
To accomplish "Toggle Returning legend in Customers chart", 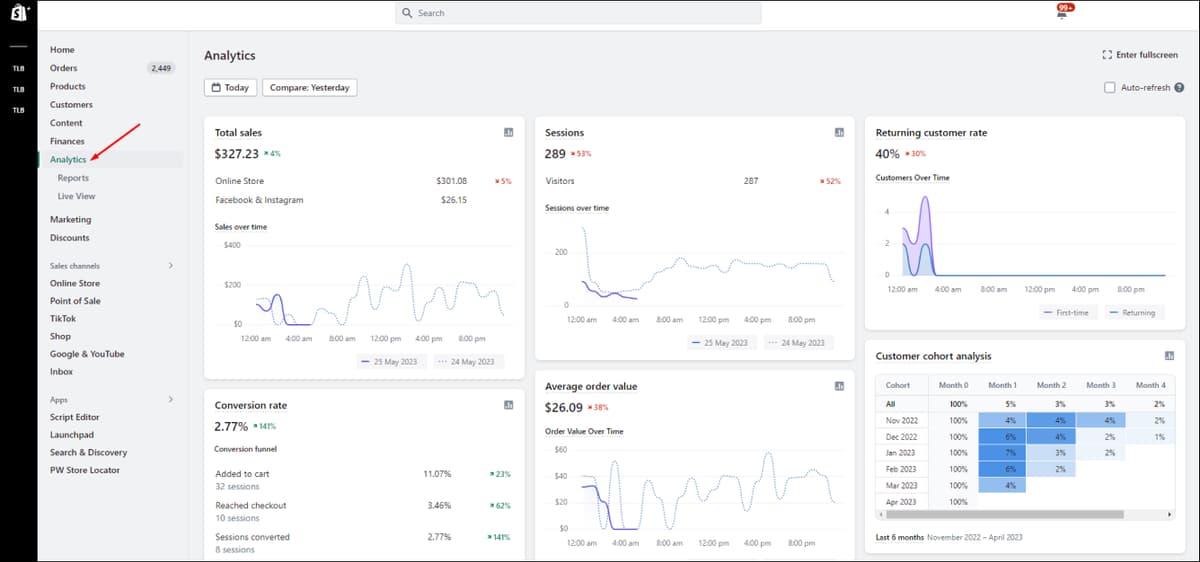I will pos(1132,312).
